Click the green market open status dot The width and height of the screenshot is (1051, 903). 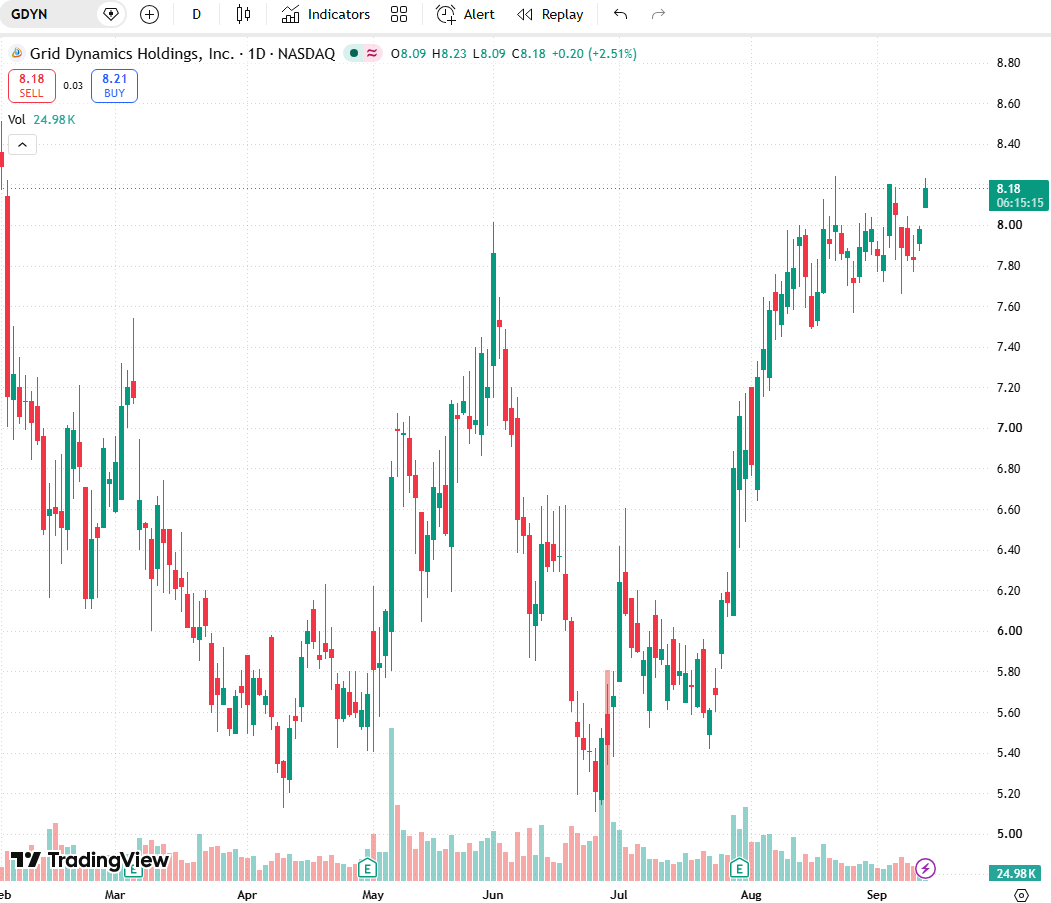354,53
